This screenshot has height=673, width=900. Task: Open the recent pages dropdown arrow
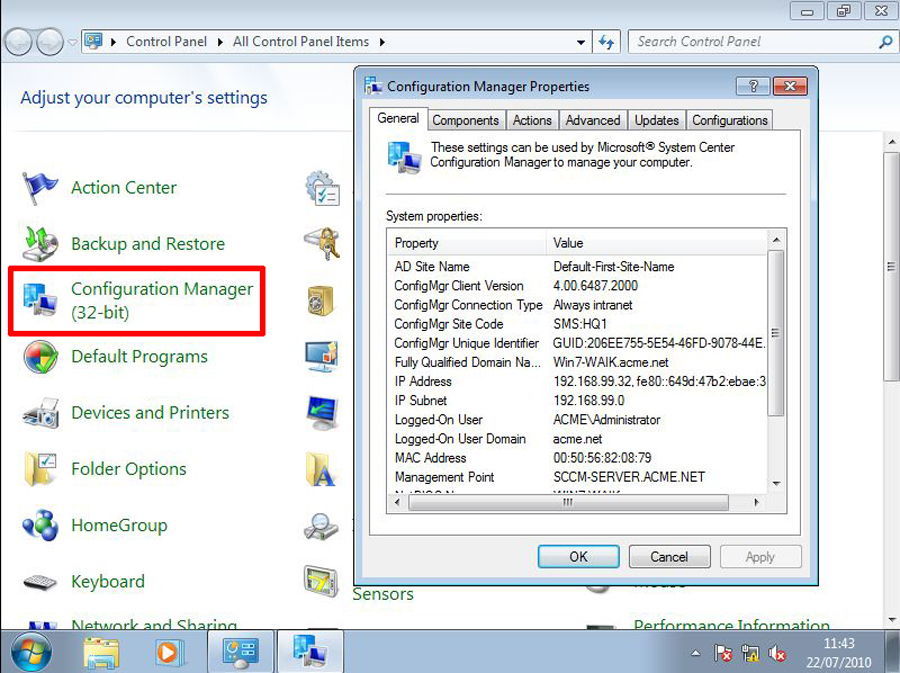[x=72, y=42]
